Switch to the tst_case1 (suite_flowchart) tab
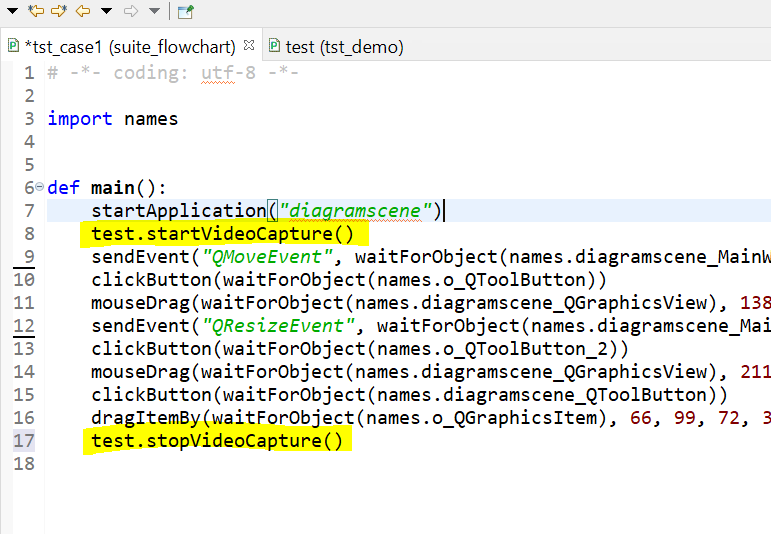The height and width of the screenshot is (534, 771). point(130,47)
